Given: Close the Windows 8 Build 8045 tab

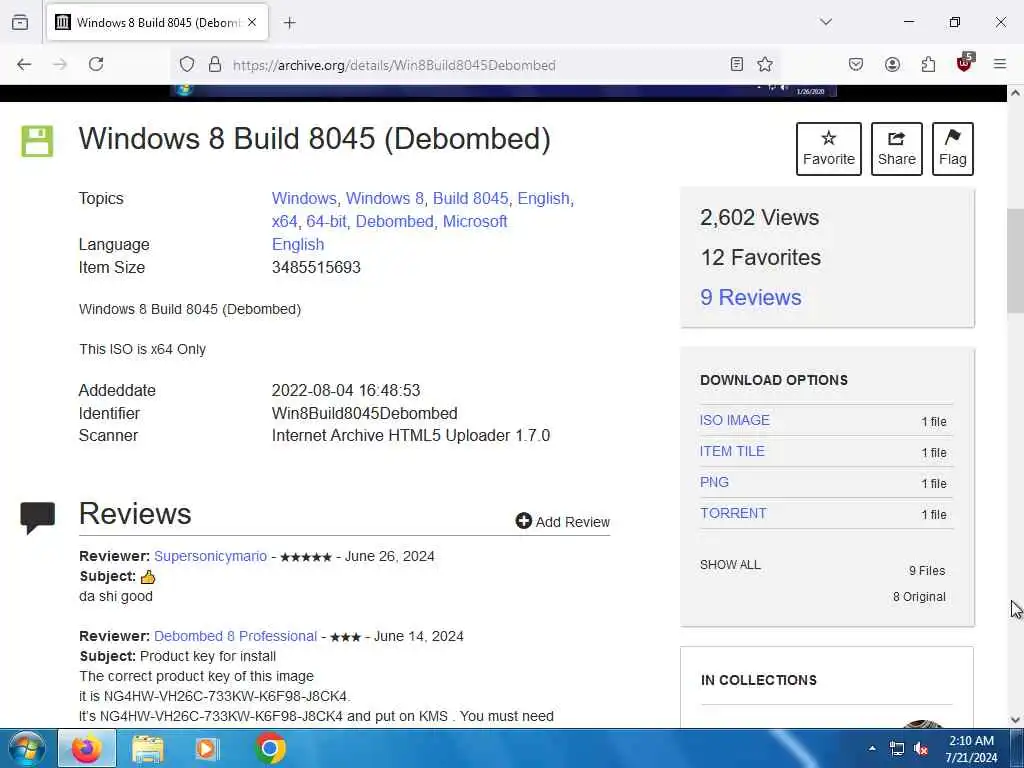Looking at the screenshot, I should (252, 22).
